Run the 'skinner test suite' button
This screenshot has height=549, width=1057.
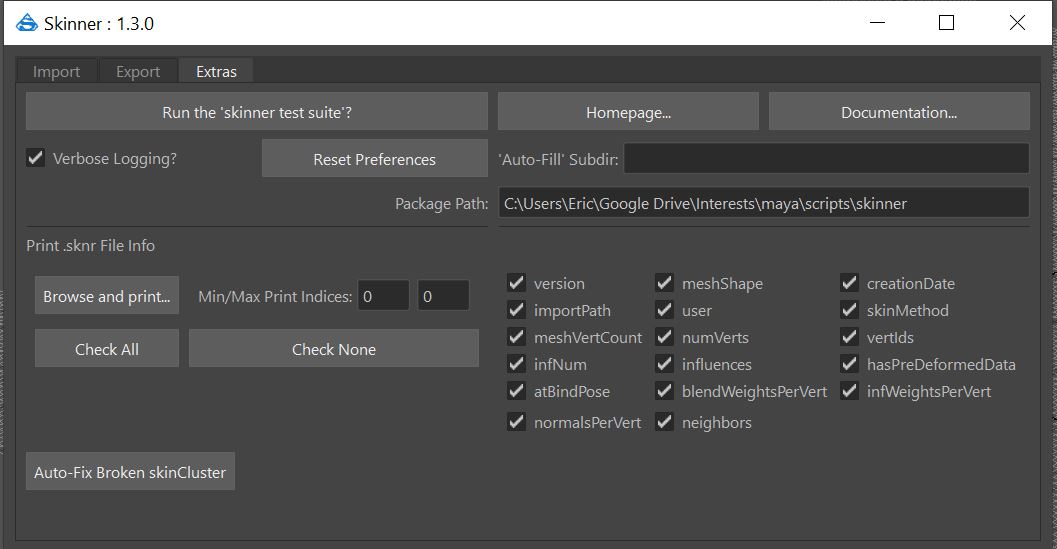pyautogui.click(x=257, y=112)
